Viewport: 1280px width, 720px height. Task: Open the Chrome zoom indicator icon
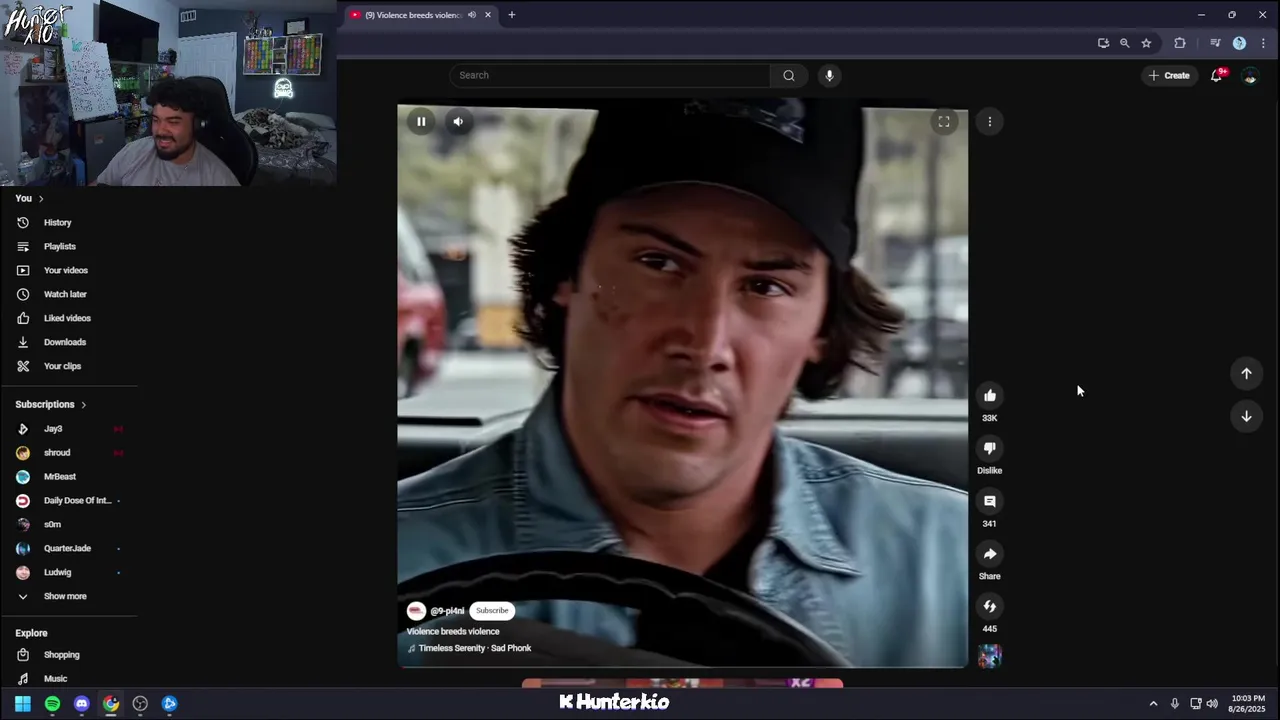pos(1124,43)
